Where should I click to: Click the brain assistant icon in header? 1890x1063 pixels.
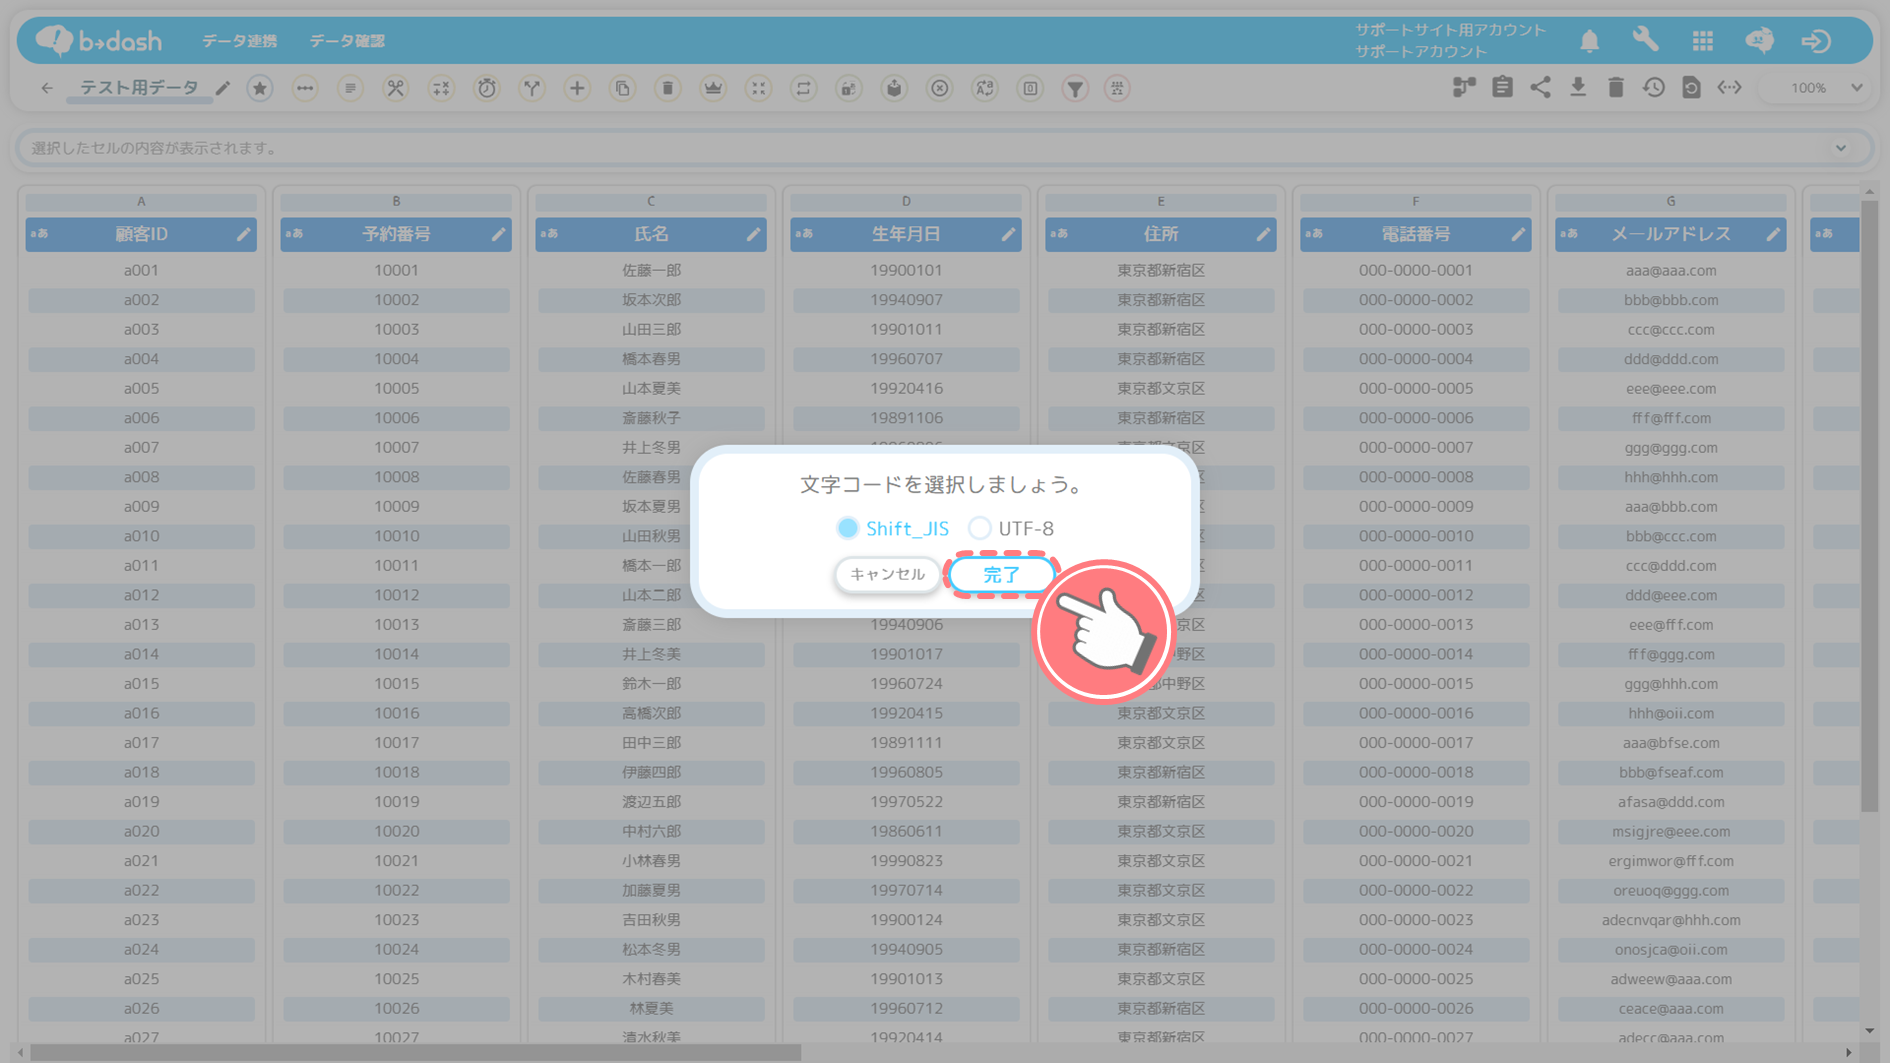[1760, 40]
